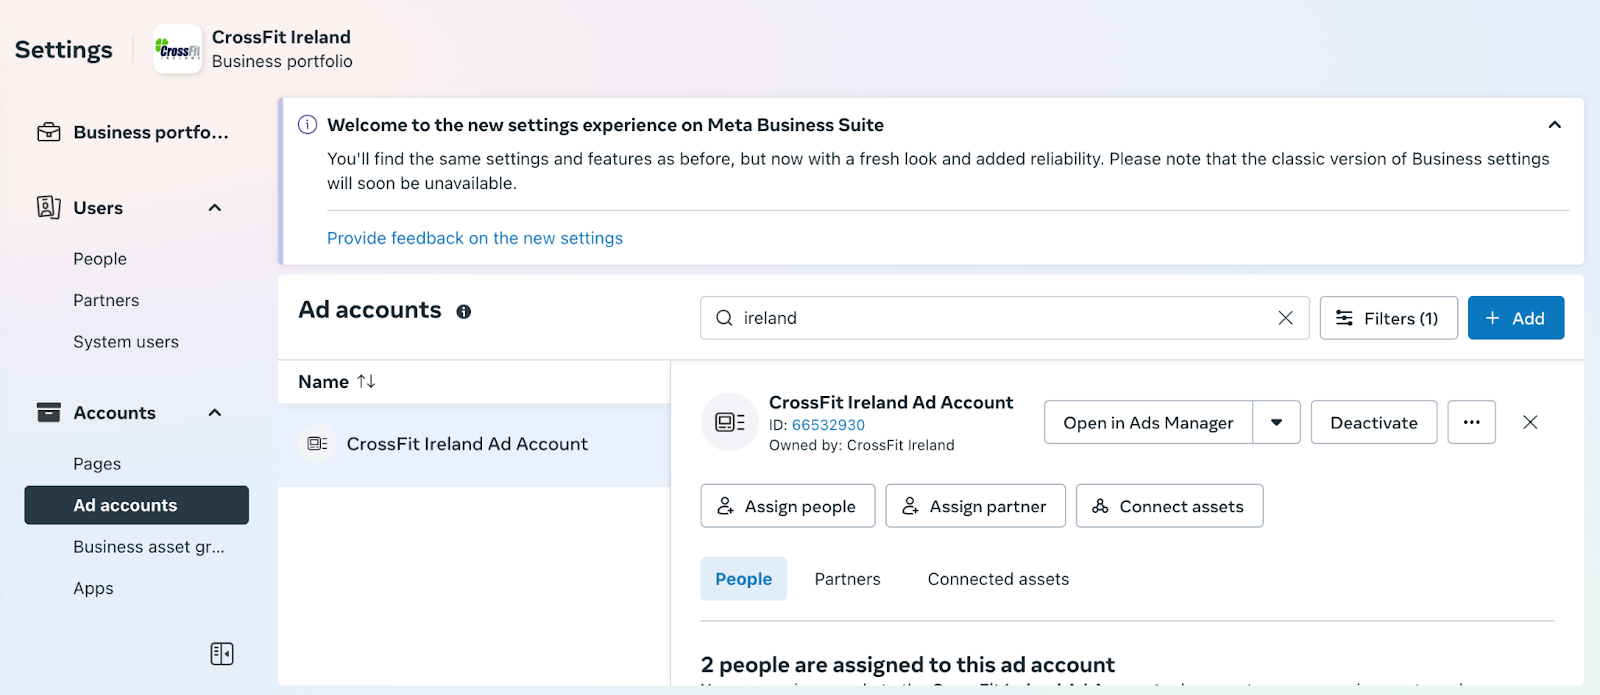Open the three-dot more options menu
1600x695 pixels.
1471,422
